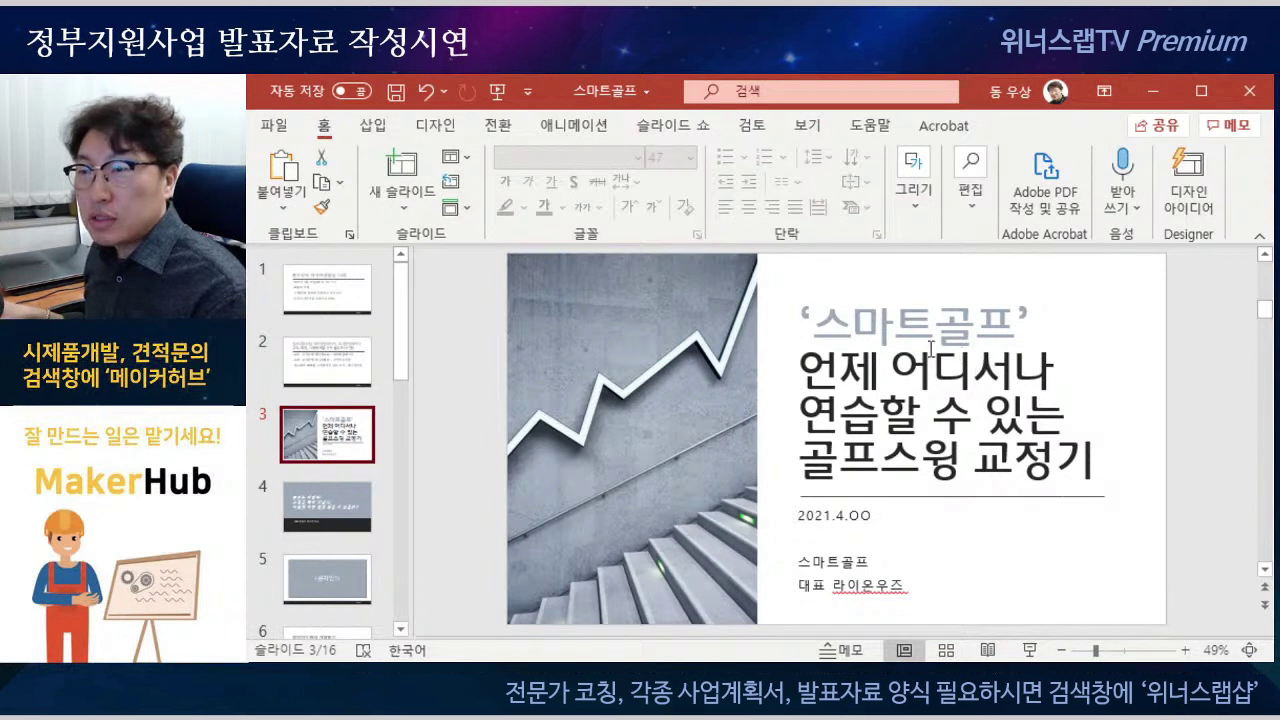Click the slide title '언제 어디서나' text

coord(925,371)
